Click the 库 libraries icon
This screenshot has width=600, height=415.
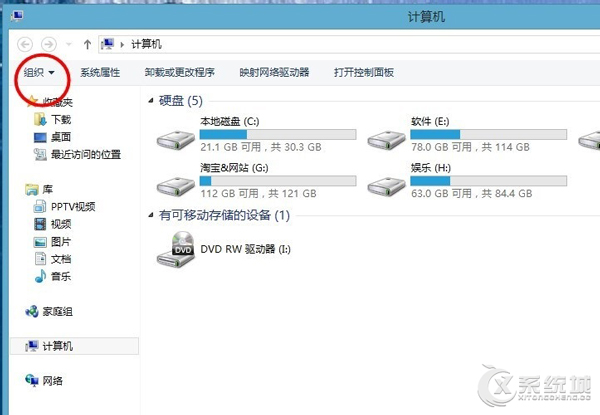pos(32,189)
